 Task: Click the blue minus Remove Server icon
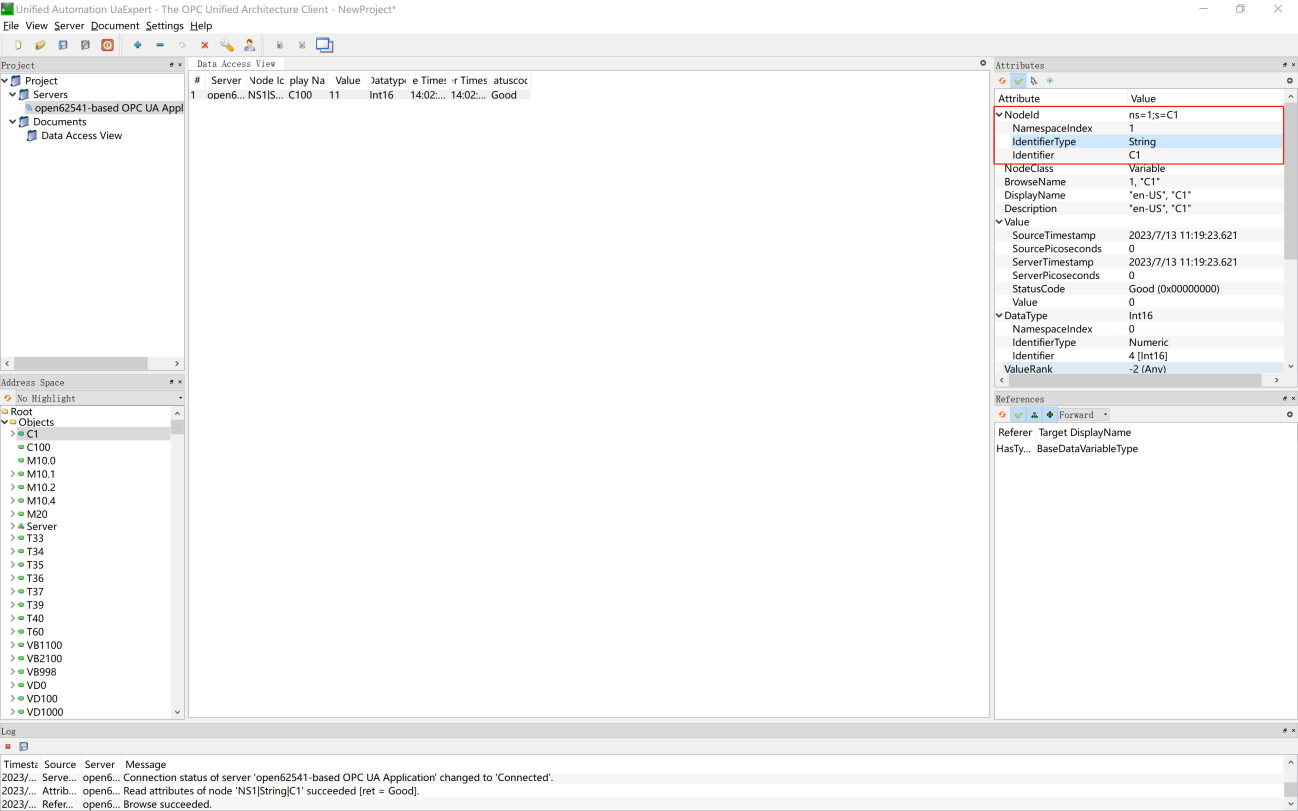(x=160, y=45)
